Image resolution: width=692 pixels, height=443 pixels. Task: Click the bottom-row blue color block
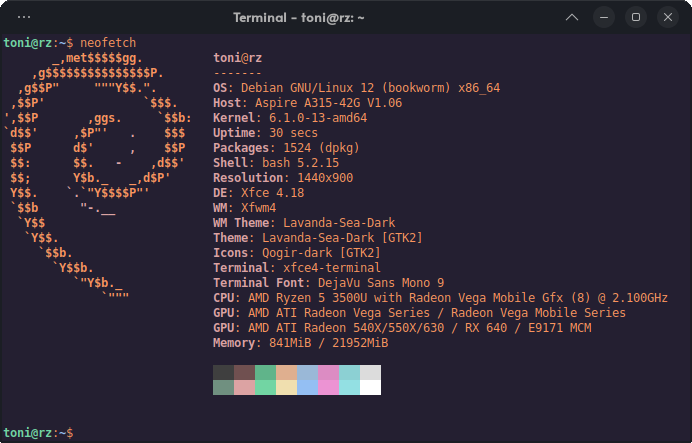click(x=308, y=387)
